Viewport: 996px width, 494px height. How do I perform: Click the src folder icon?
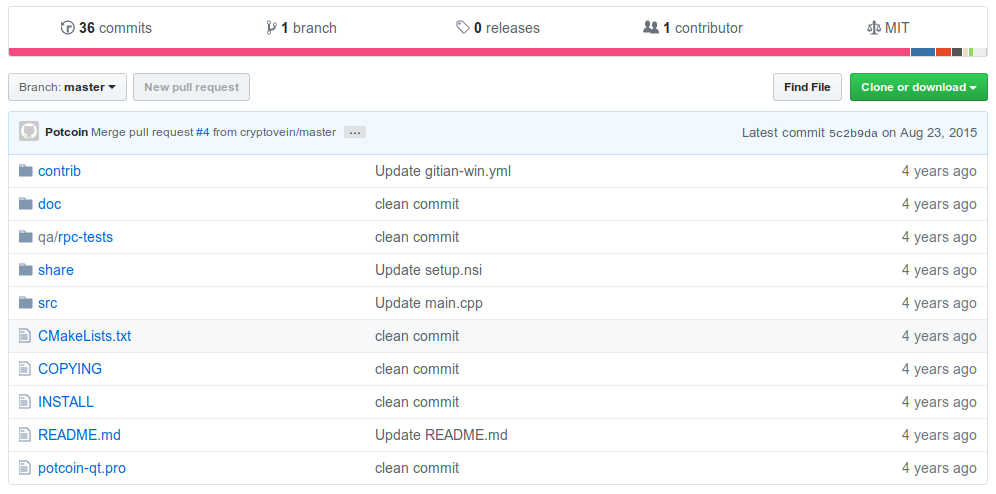pyautogui.click(x=25, y=303)
